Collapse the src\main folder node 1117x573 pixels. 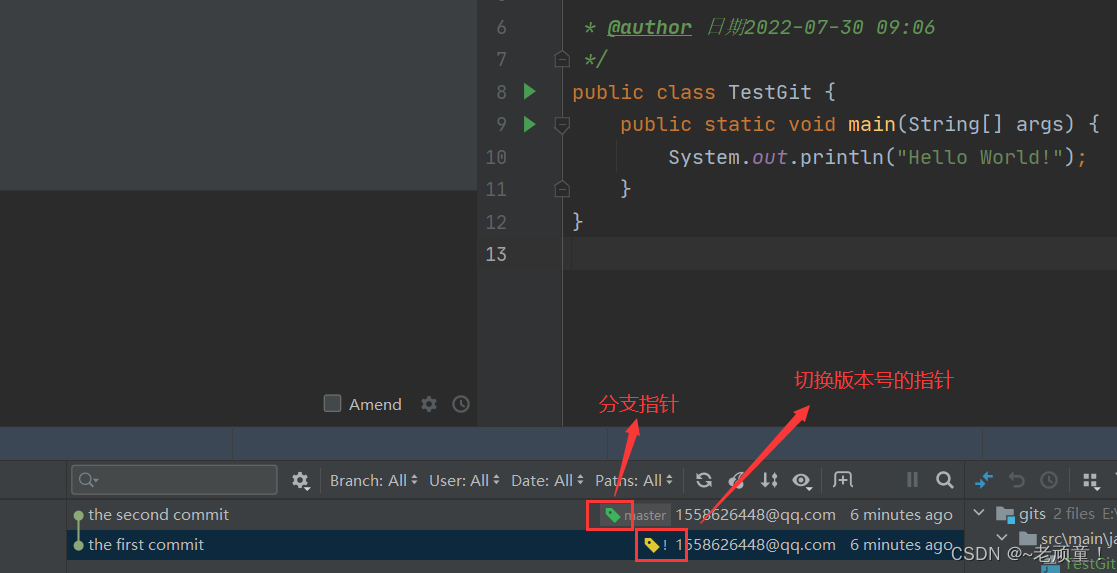pos(1002,537)
